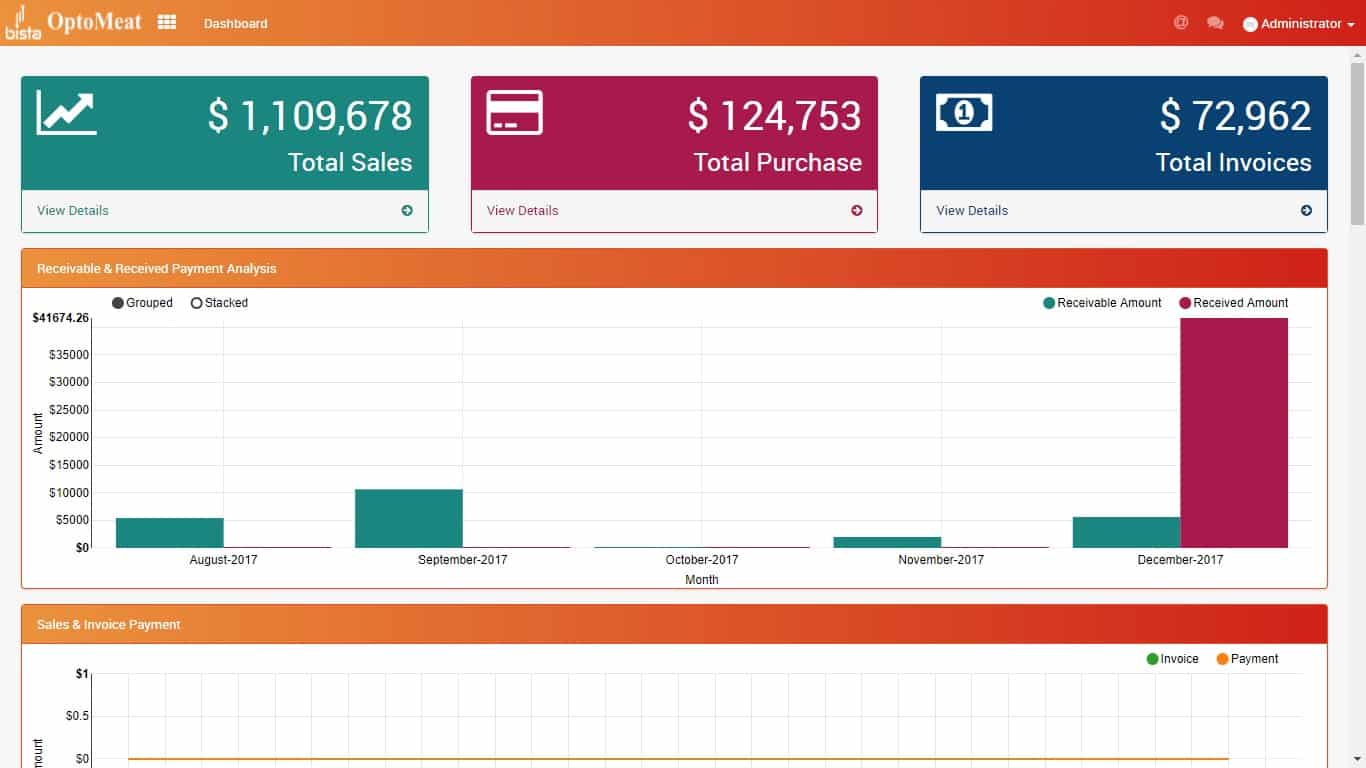
Task: Open View Details under Total Invoices
Action: click(972, 211)
